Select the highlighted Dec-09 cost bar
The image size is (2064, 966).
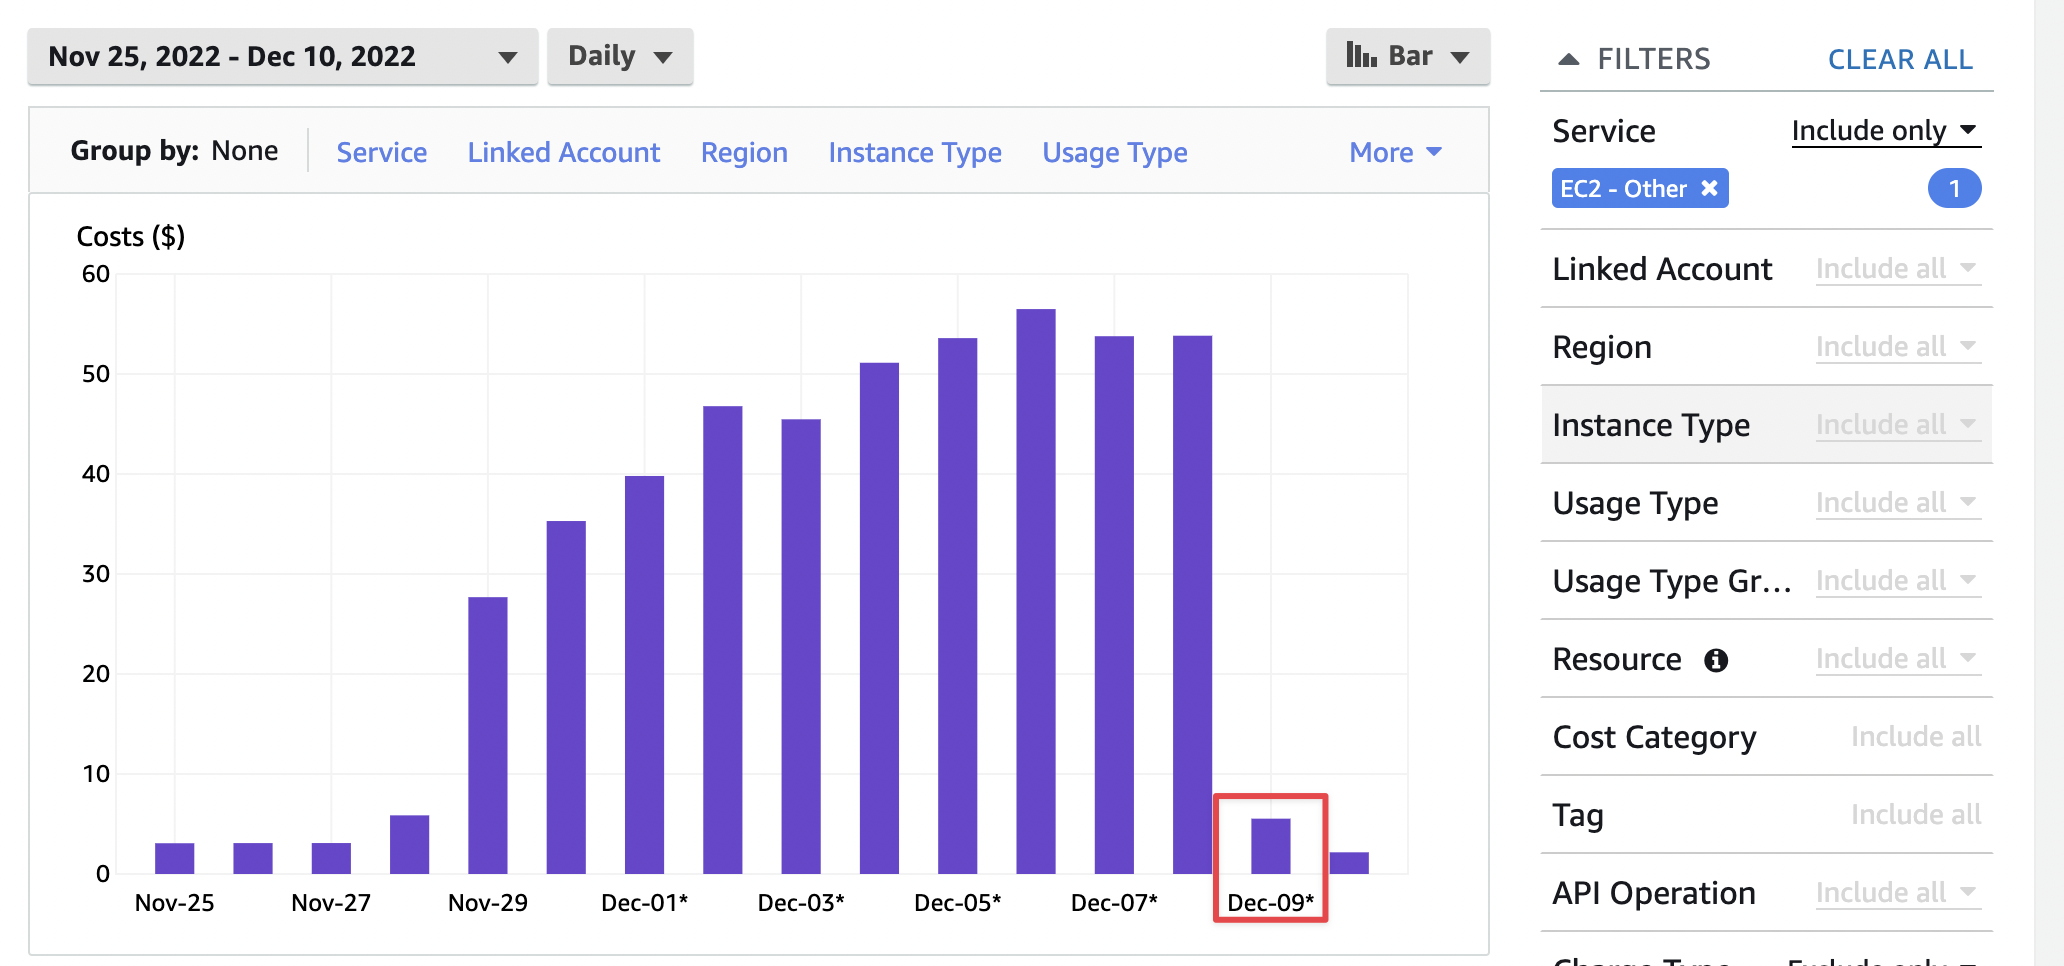1269,847
